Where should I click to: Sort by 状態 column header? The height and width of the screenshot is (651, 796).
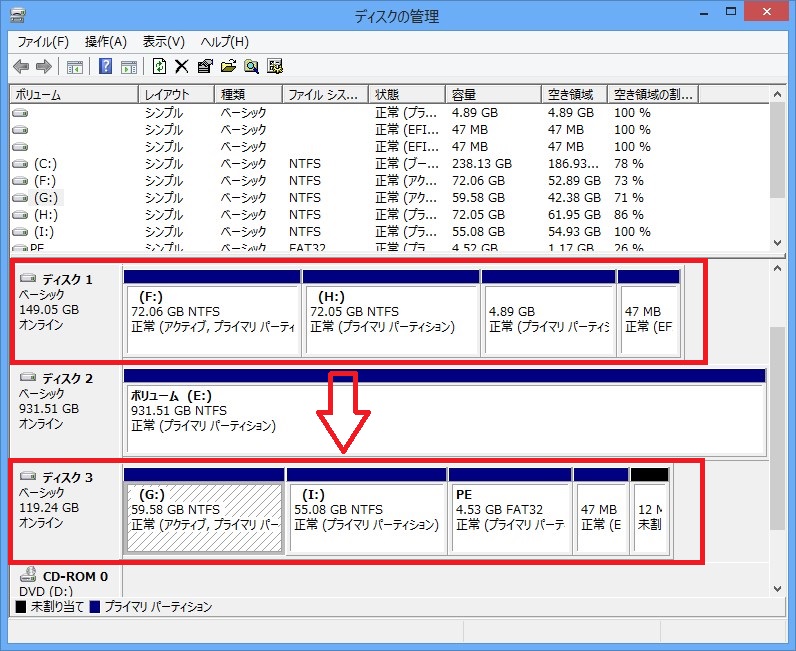click(407, 94)
